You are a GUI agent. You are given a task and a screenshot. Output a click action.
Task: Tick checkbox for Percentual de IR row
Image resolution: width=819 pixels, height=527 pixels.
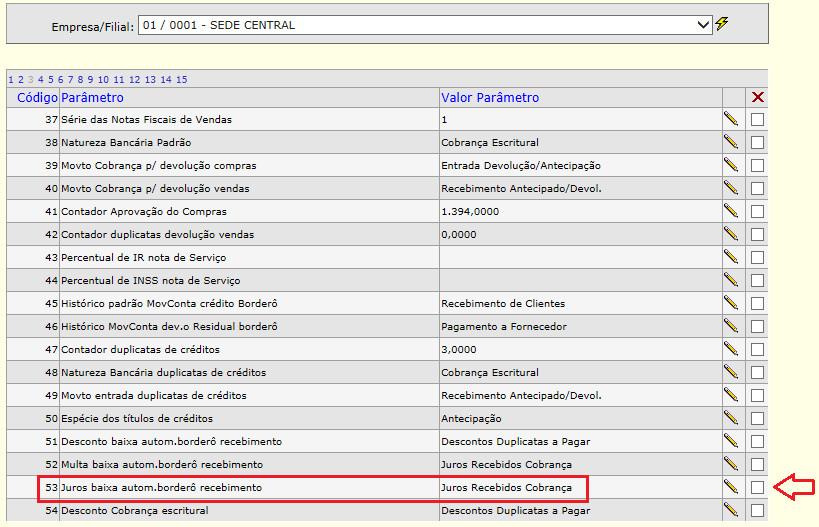click(757, 257)
